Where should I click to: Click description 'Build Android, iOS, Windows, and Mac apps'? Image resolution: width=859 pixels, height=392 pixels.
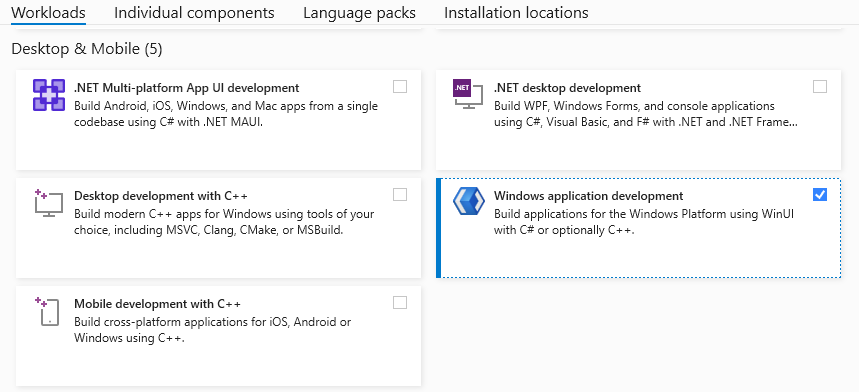coord(226,113)
